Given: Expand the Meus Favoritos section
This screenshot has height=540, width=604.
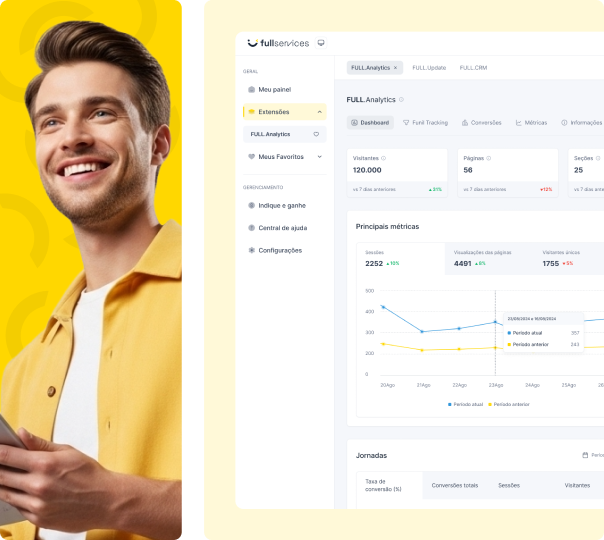Looking at the screenshot, I should coord(319,157).
